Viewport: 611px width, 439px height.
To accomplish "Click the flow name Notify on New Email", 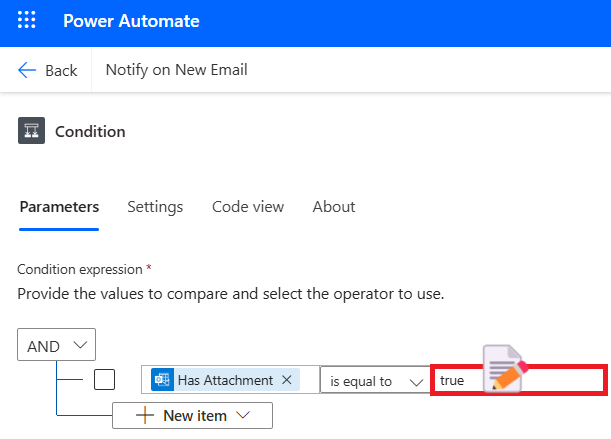I will (177, 70).
